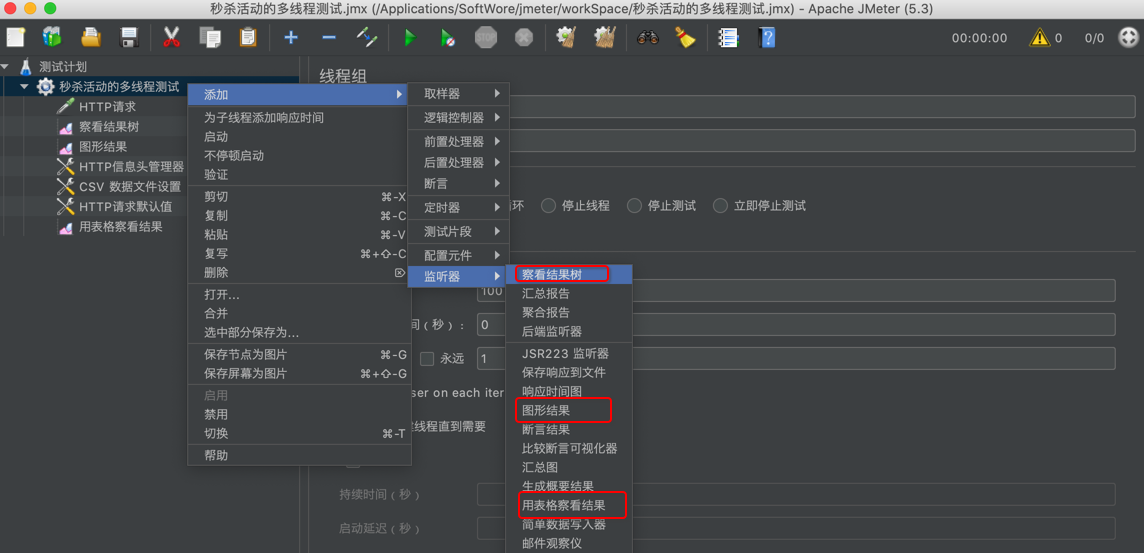Choose 选中部分保存为… menu entry
This screenshot has height=553, width=1144.
pos(299,333)
